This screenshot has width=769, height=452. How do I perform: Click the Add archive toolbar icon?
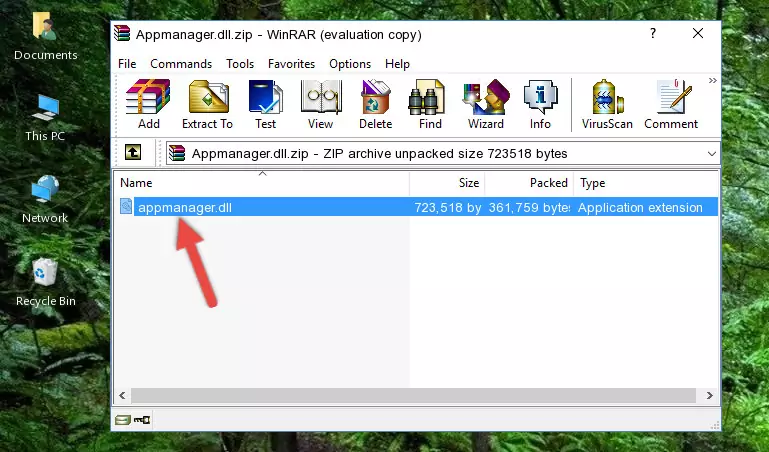pyautogui.click(x=148, y=104)
